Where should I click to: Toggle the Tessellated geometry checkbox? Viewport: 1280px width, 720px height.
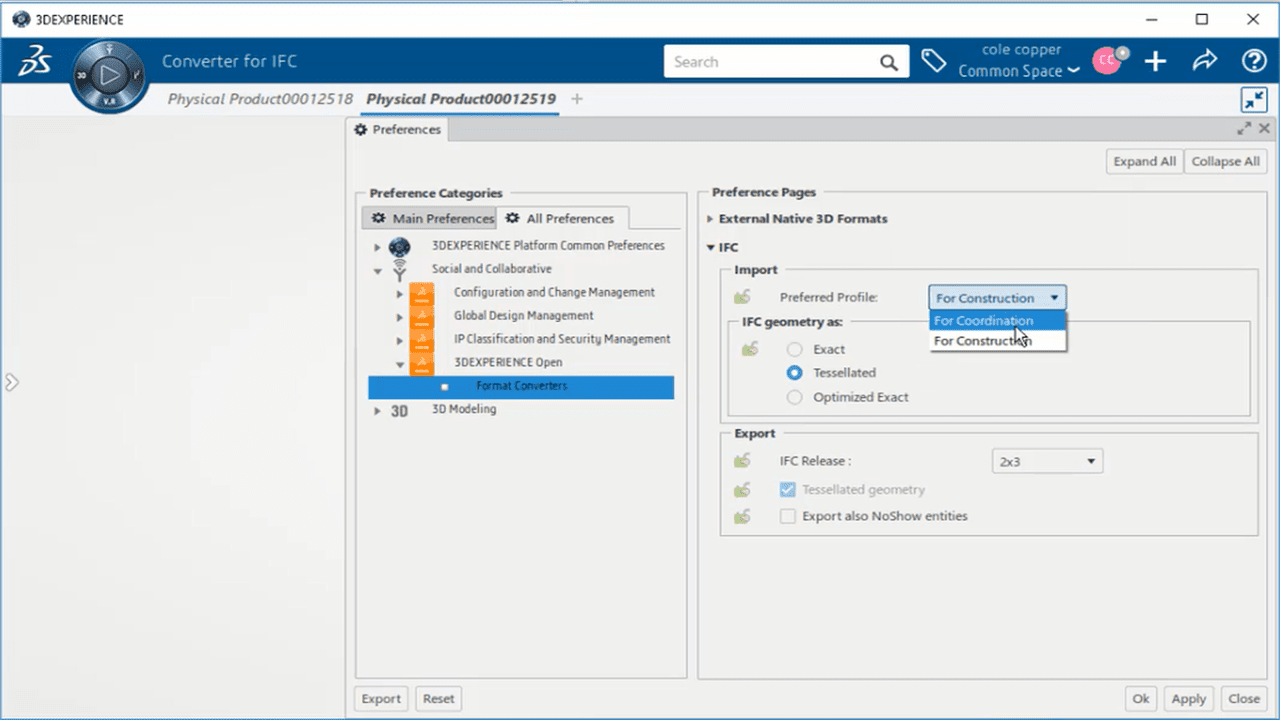pos(788,490)
